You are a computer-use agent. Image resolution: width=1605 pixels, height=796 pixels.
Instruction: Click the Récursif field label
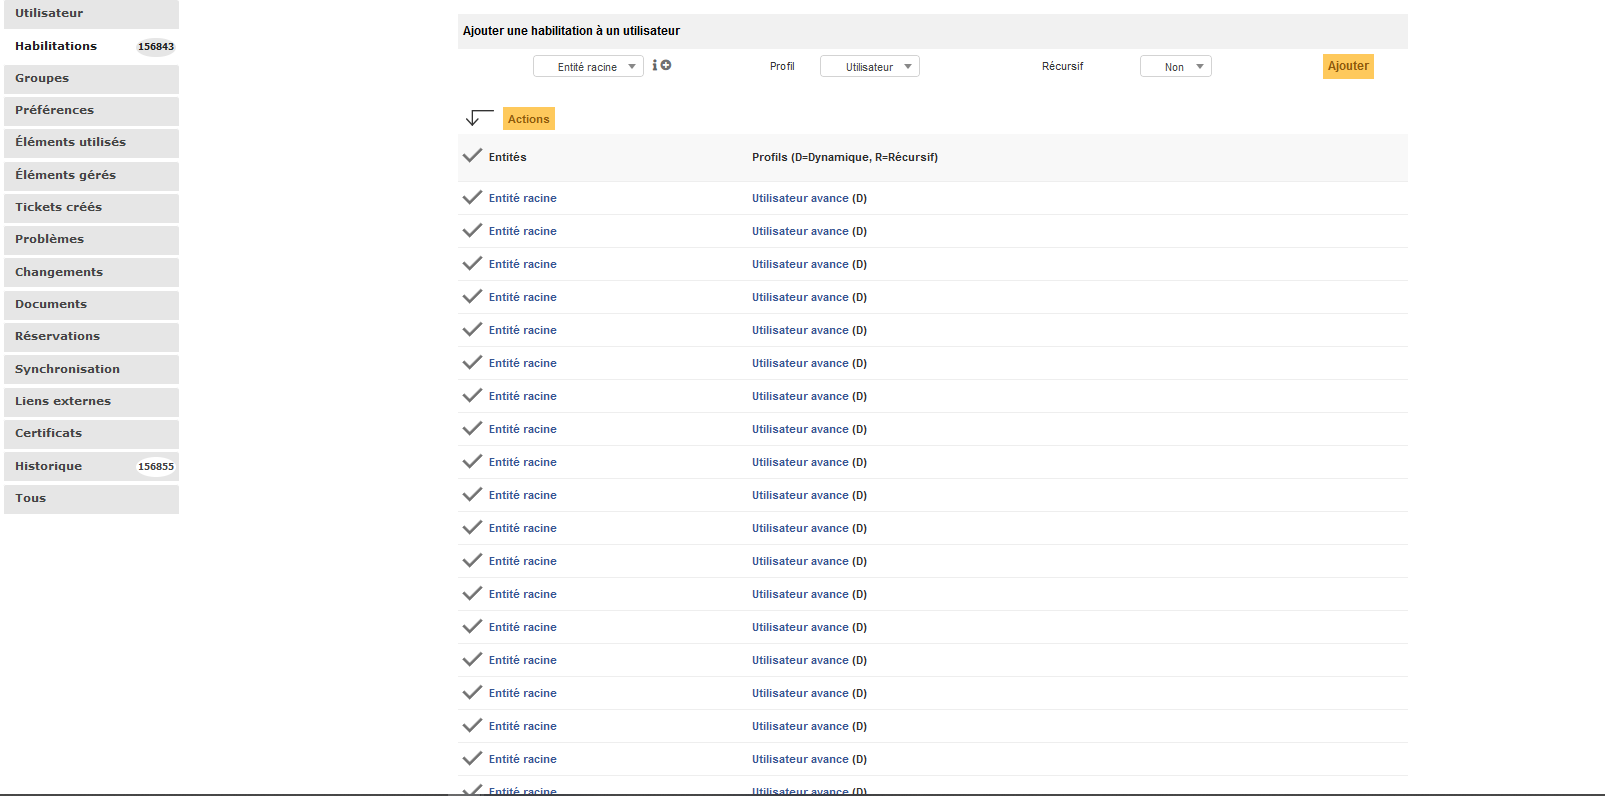1062,66
